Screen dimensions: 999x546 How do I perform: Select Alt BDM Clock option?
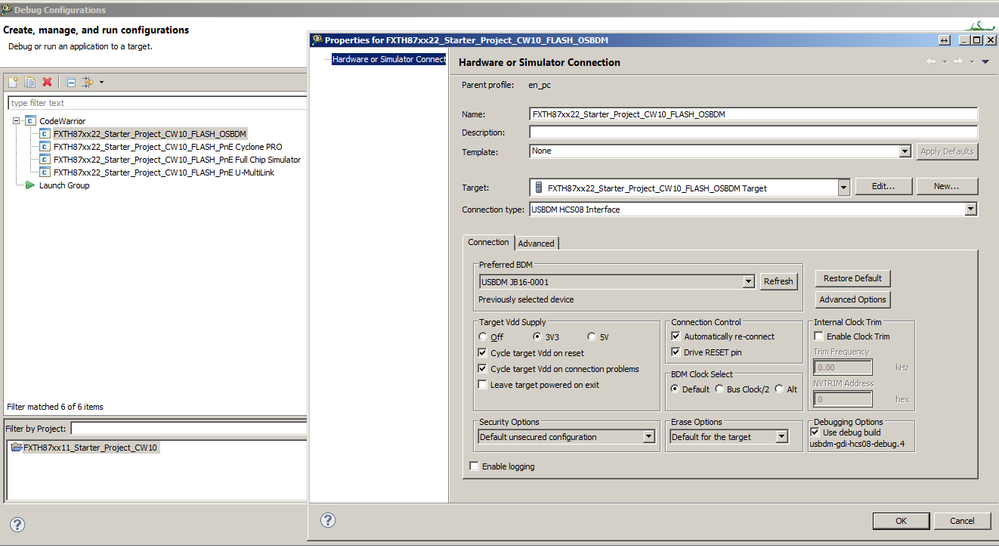779,389
